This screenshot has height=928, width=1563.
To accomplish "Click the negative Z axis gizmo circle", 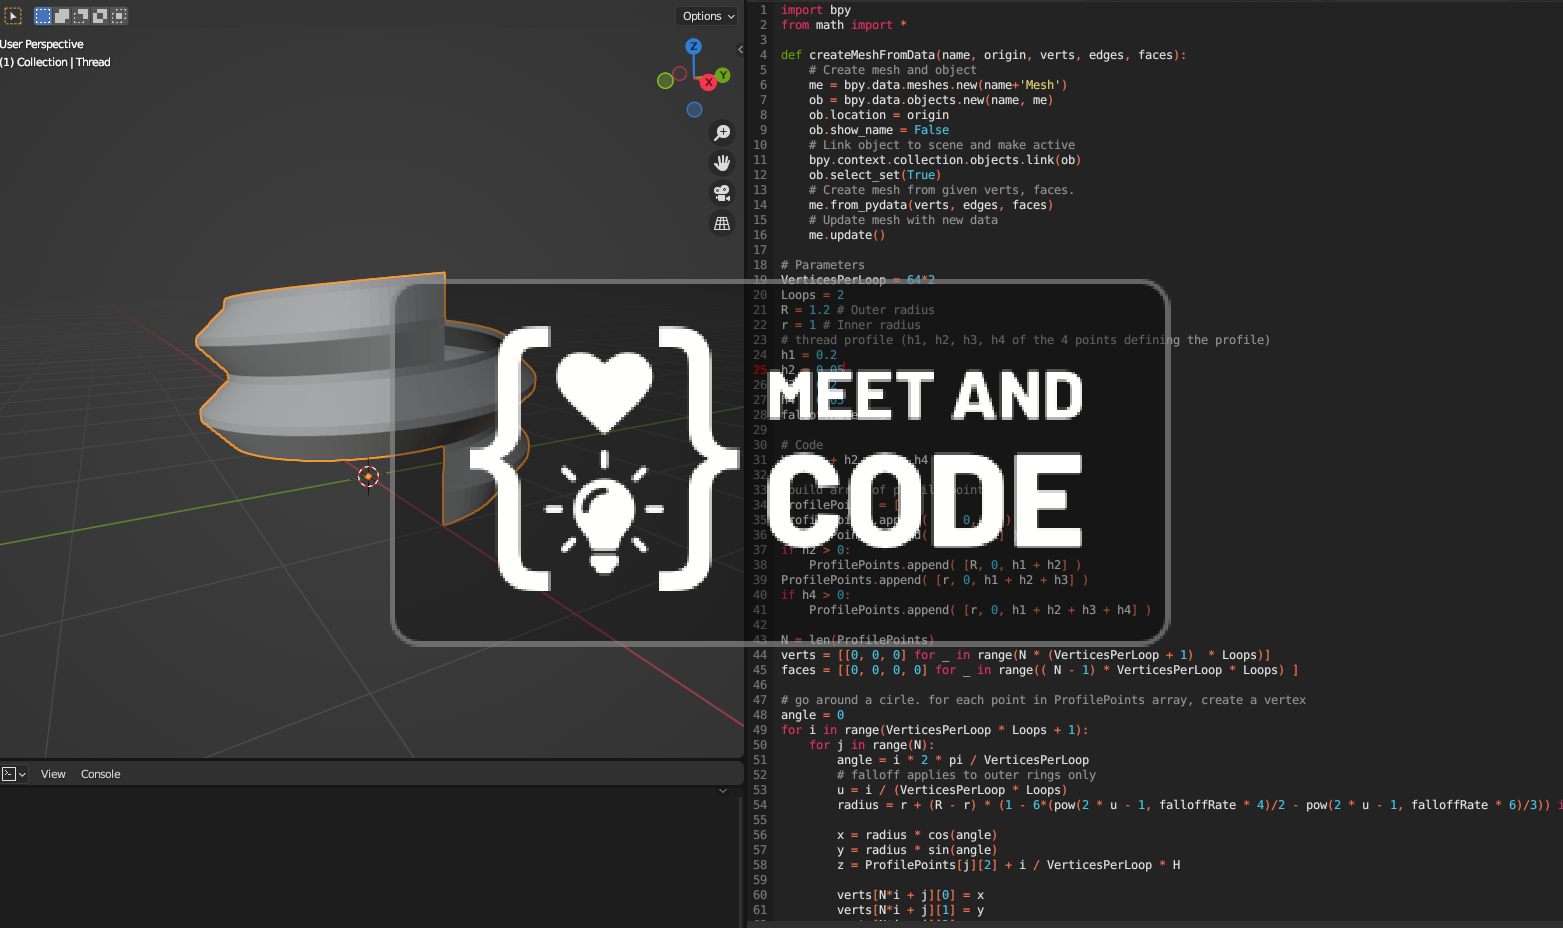I will pos(694,110).
